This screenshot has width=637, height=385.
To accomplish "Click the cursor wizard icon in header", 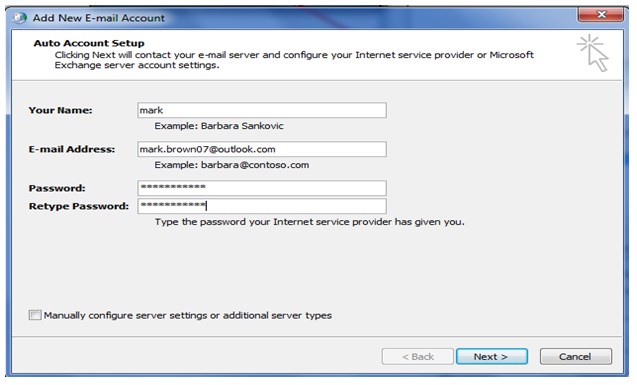I will coord(593,53).
